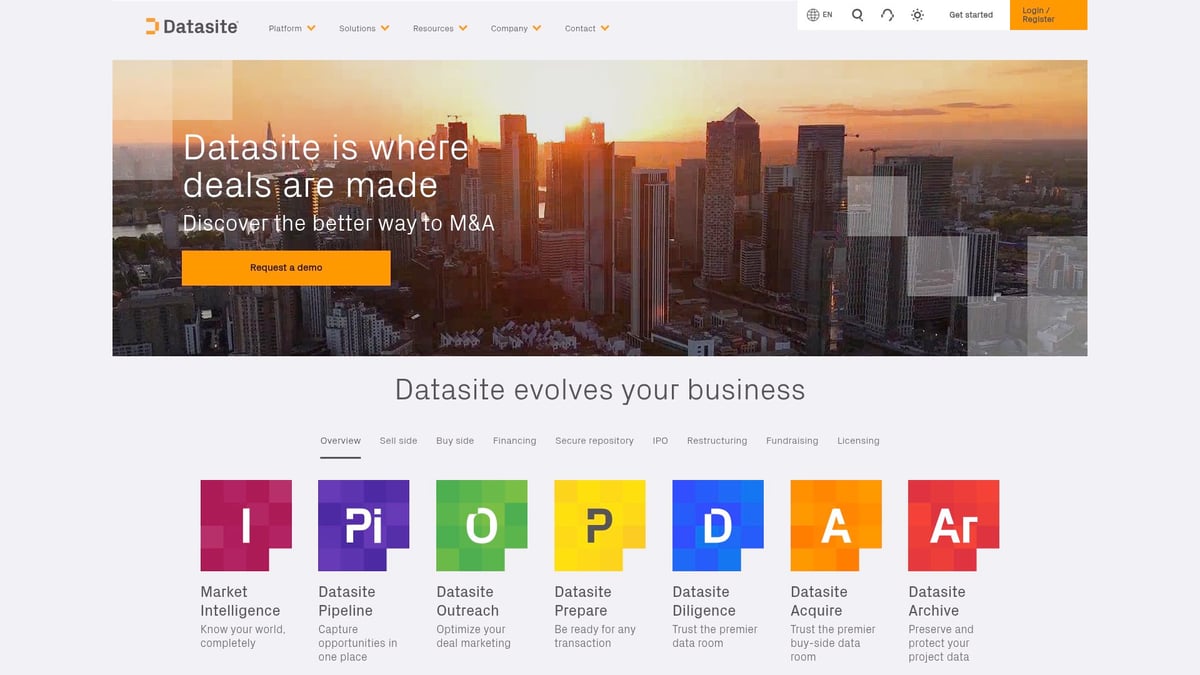Image resolution: width=1200 pixels, height=675 pixels.
Task: Select the Market Intelligence product icon
Action: (246, 521)
